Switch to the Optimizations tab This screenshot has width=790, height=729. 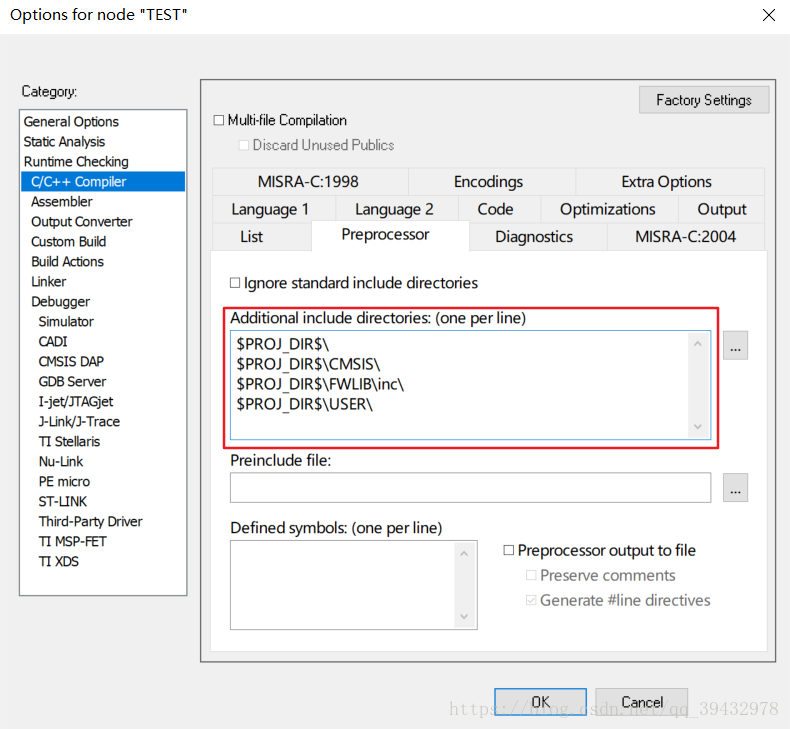coord(607,209)
